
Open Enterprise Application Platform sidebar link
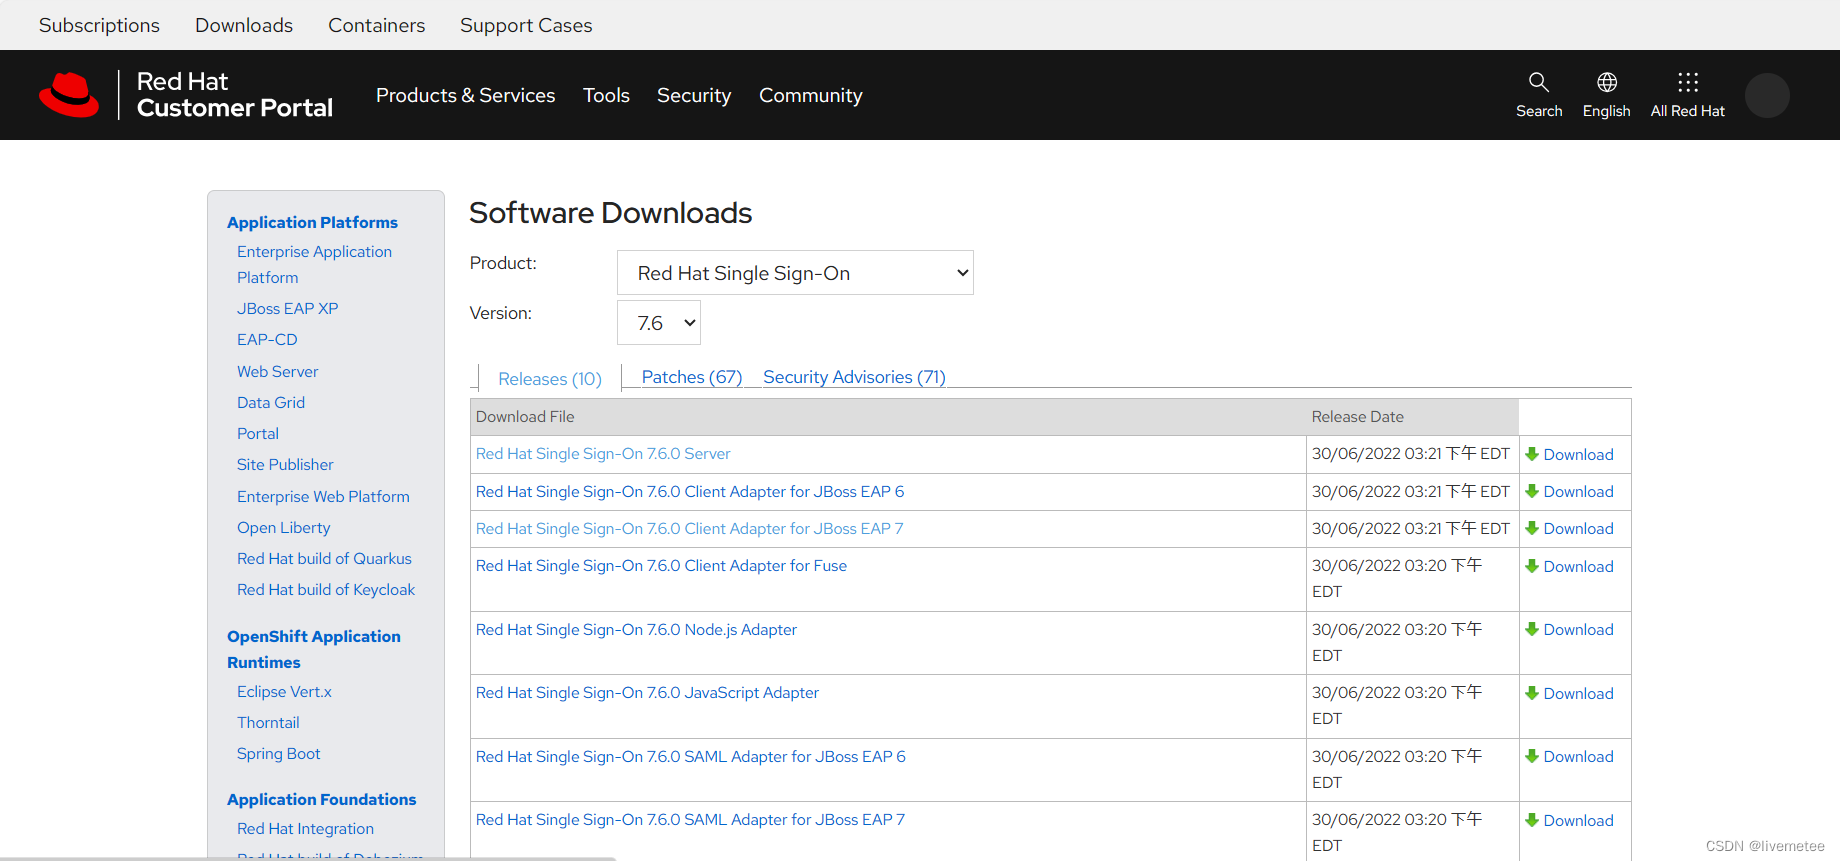pos(314,265)
